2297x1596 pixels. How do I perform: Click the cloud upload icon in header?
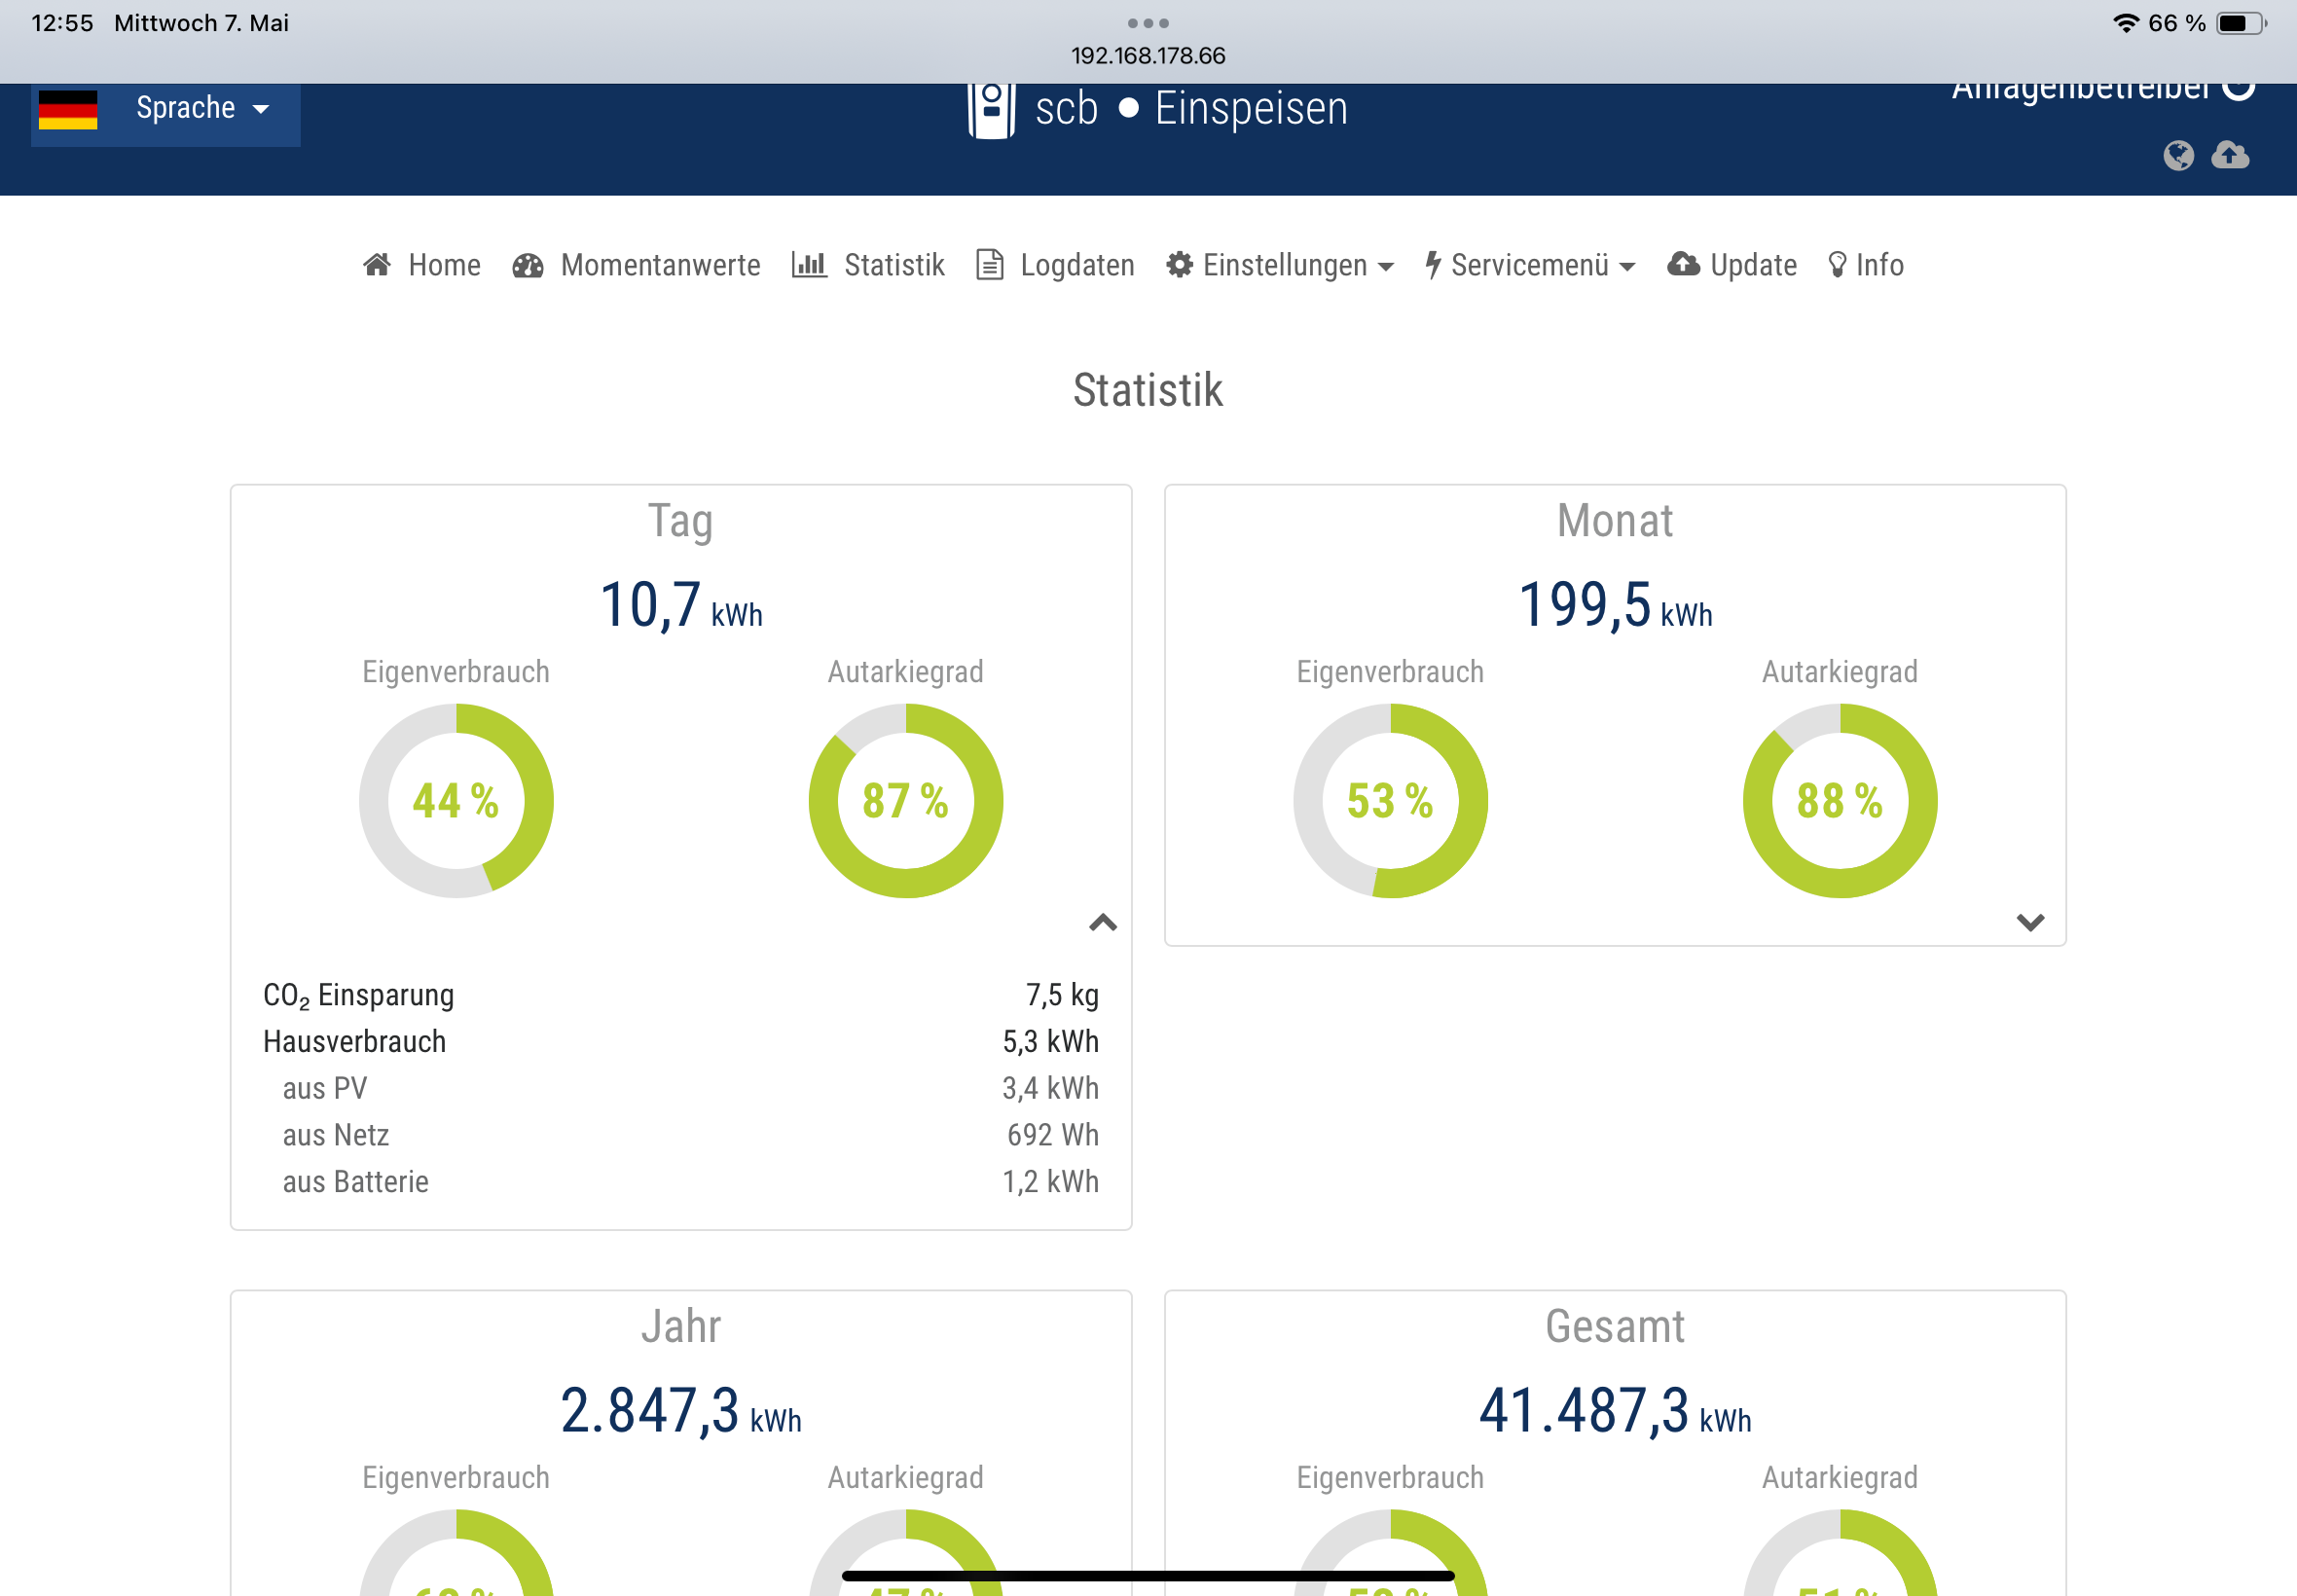point(2230,156)
